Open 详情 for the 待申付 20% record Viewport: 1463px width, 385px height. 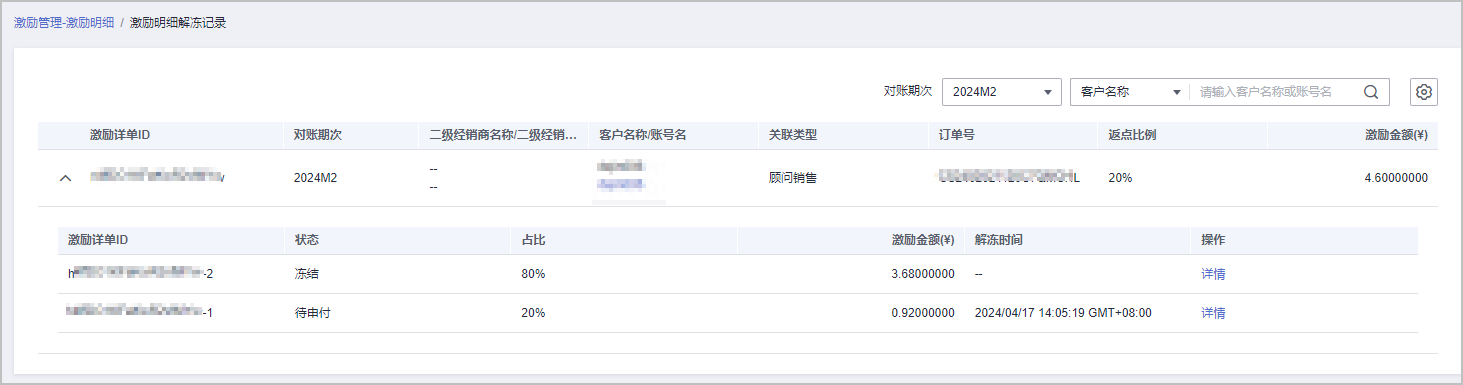click(1213, 313)
